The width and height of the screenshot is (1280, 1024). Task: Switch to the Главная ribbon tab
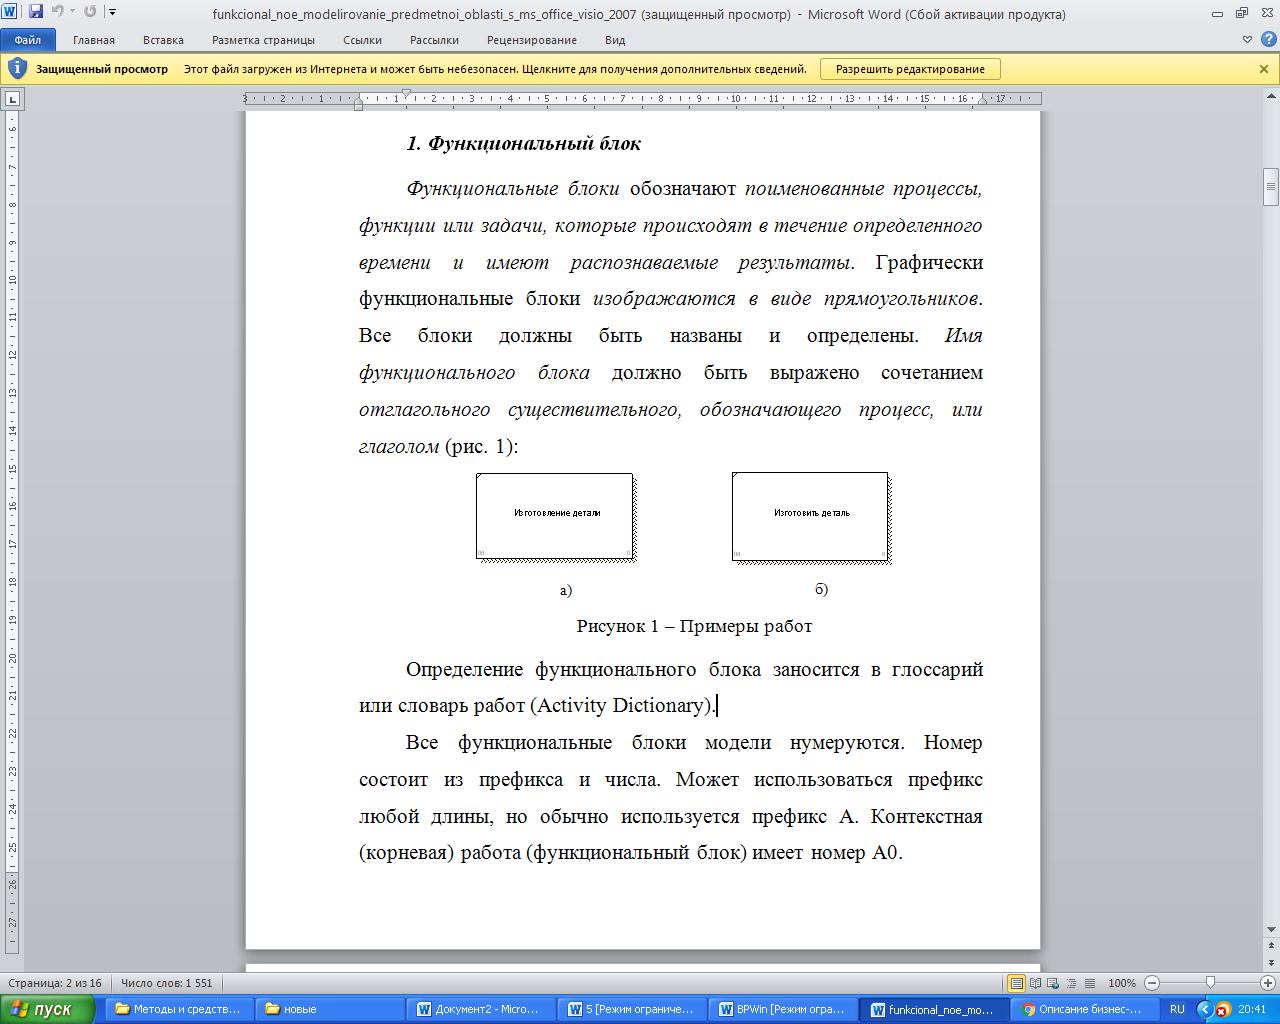click(x=94, y=40)
